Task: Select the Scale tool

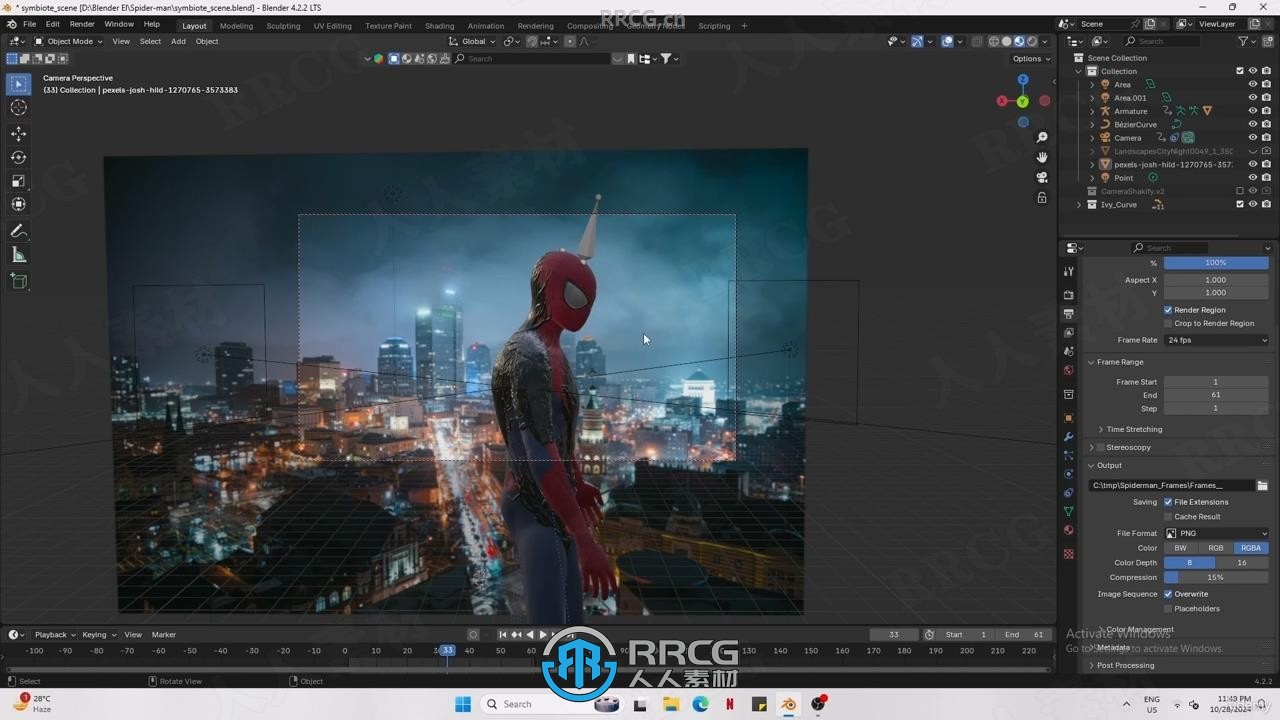Action: pos(19,181)
